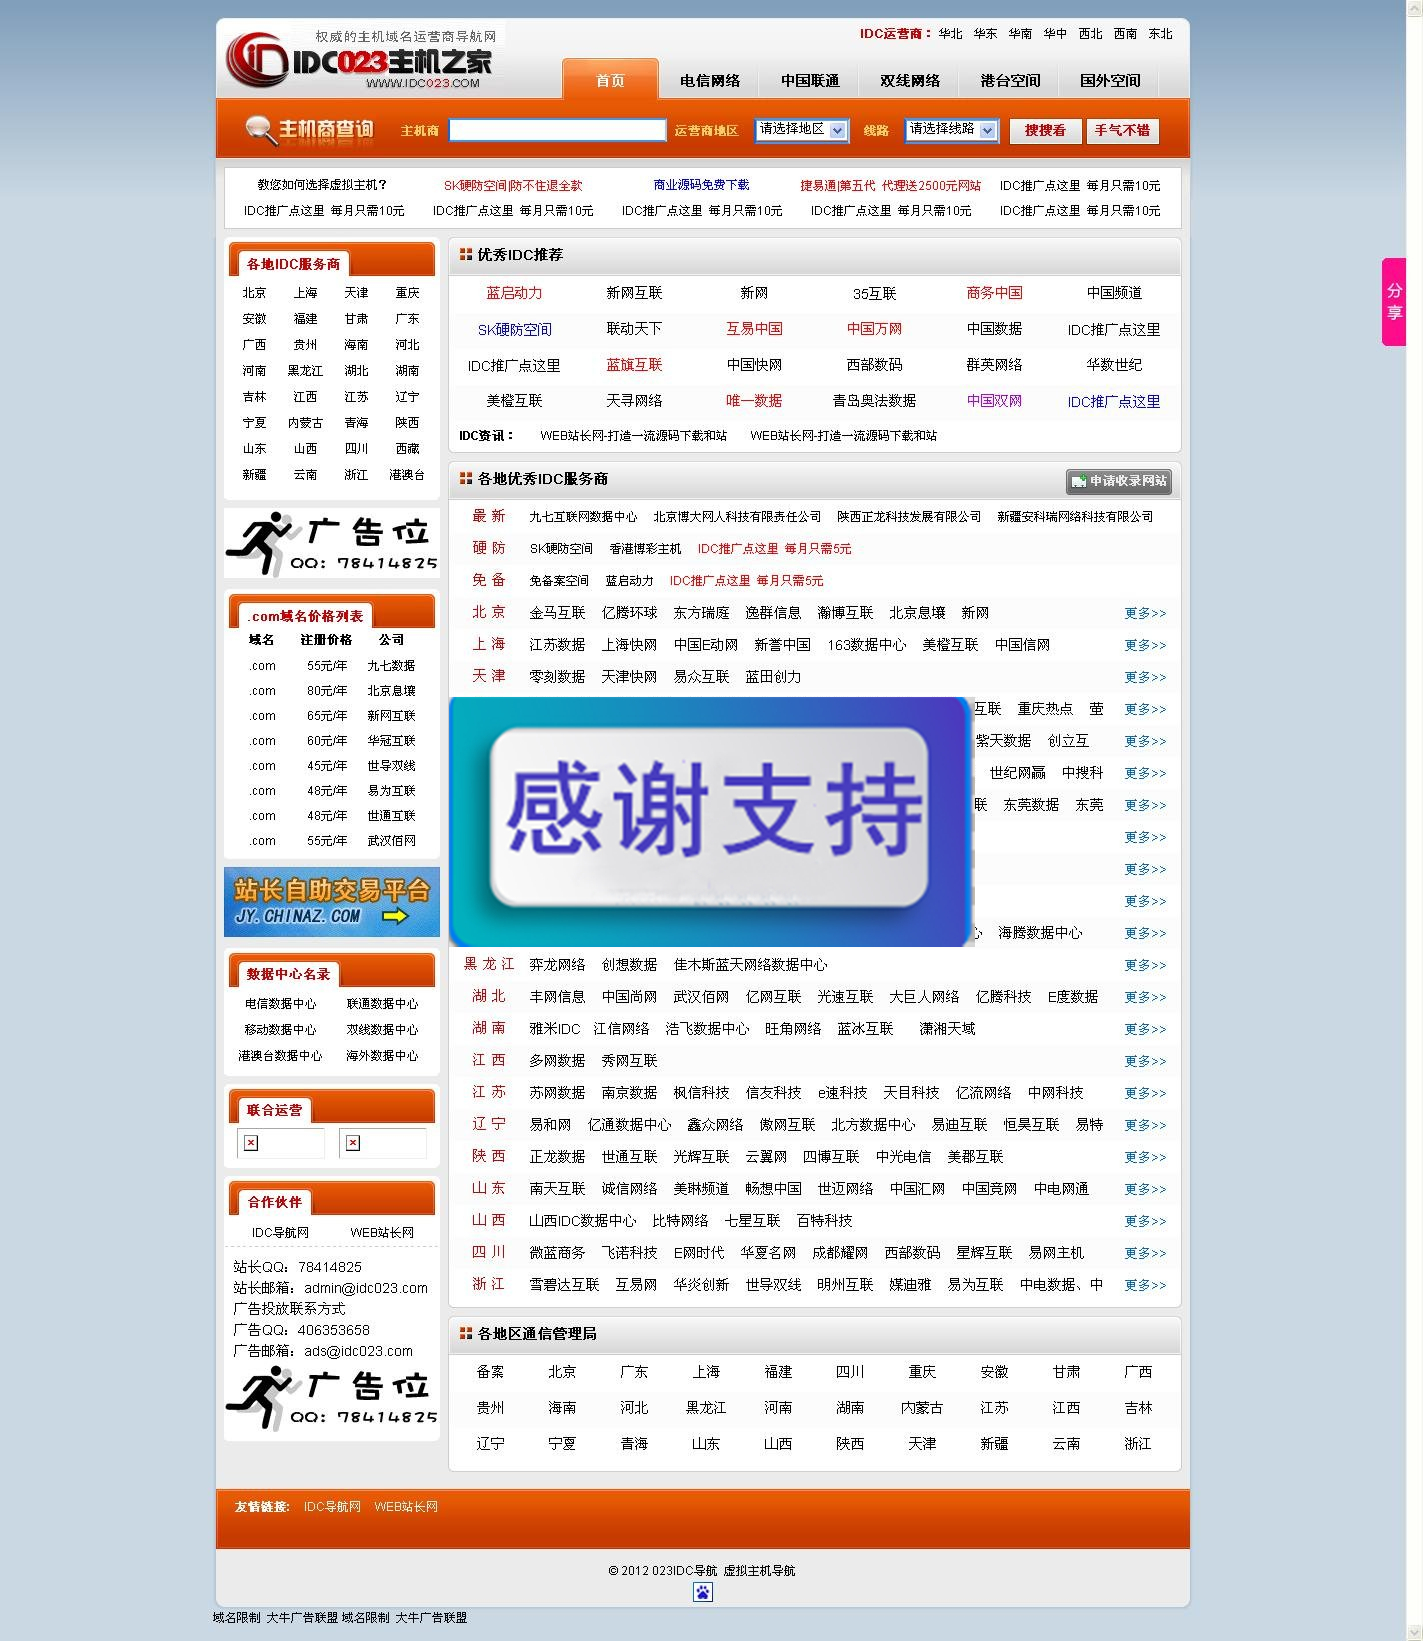
Task: Open 商业源码免费下载 link
Action: 701,185
